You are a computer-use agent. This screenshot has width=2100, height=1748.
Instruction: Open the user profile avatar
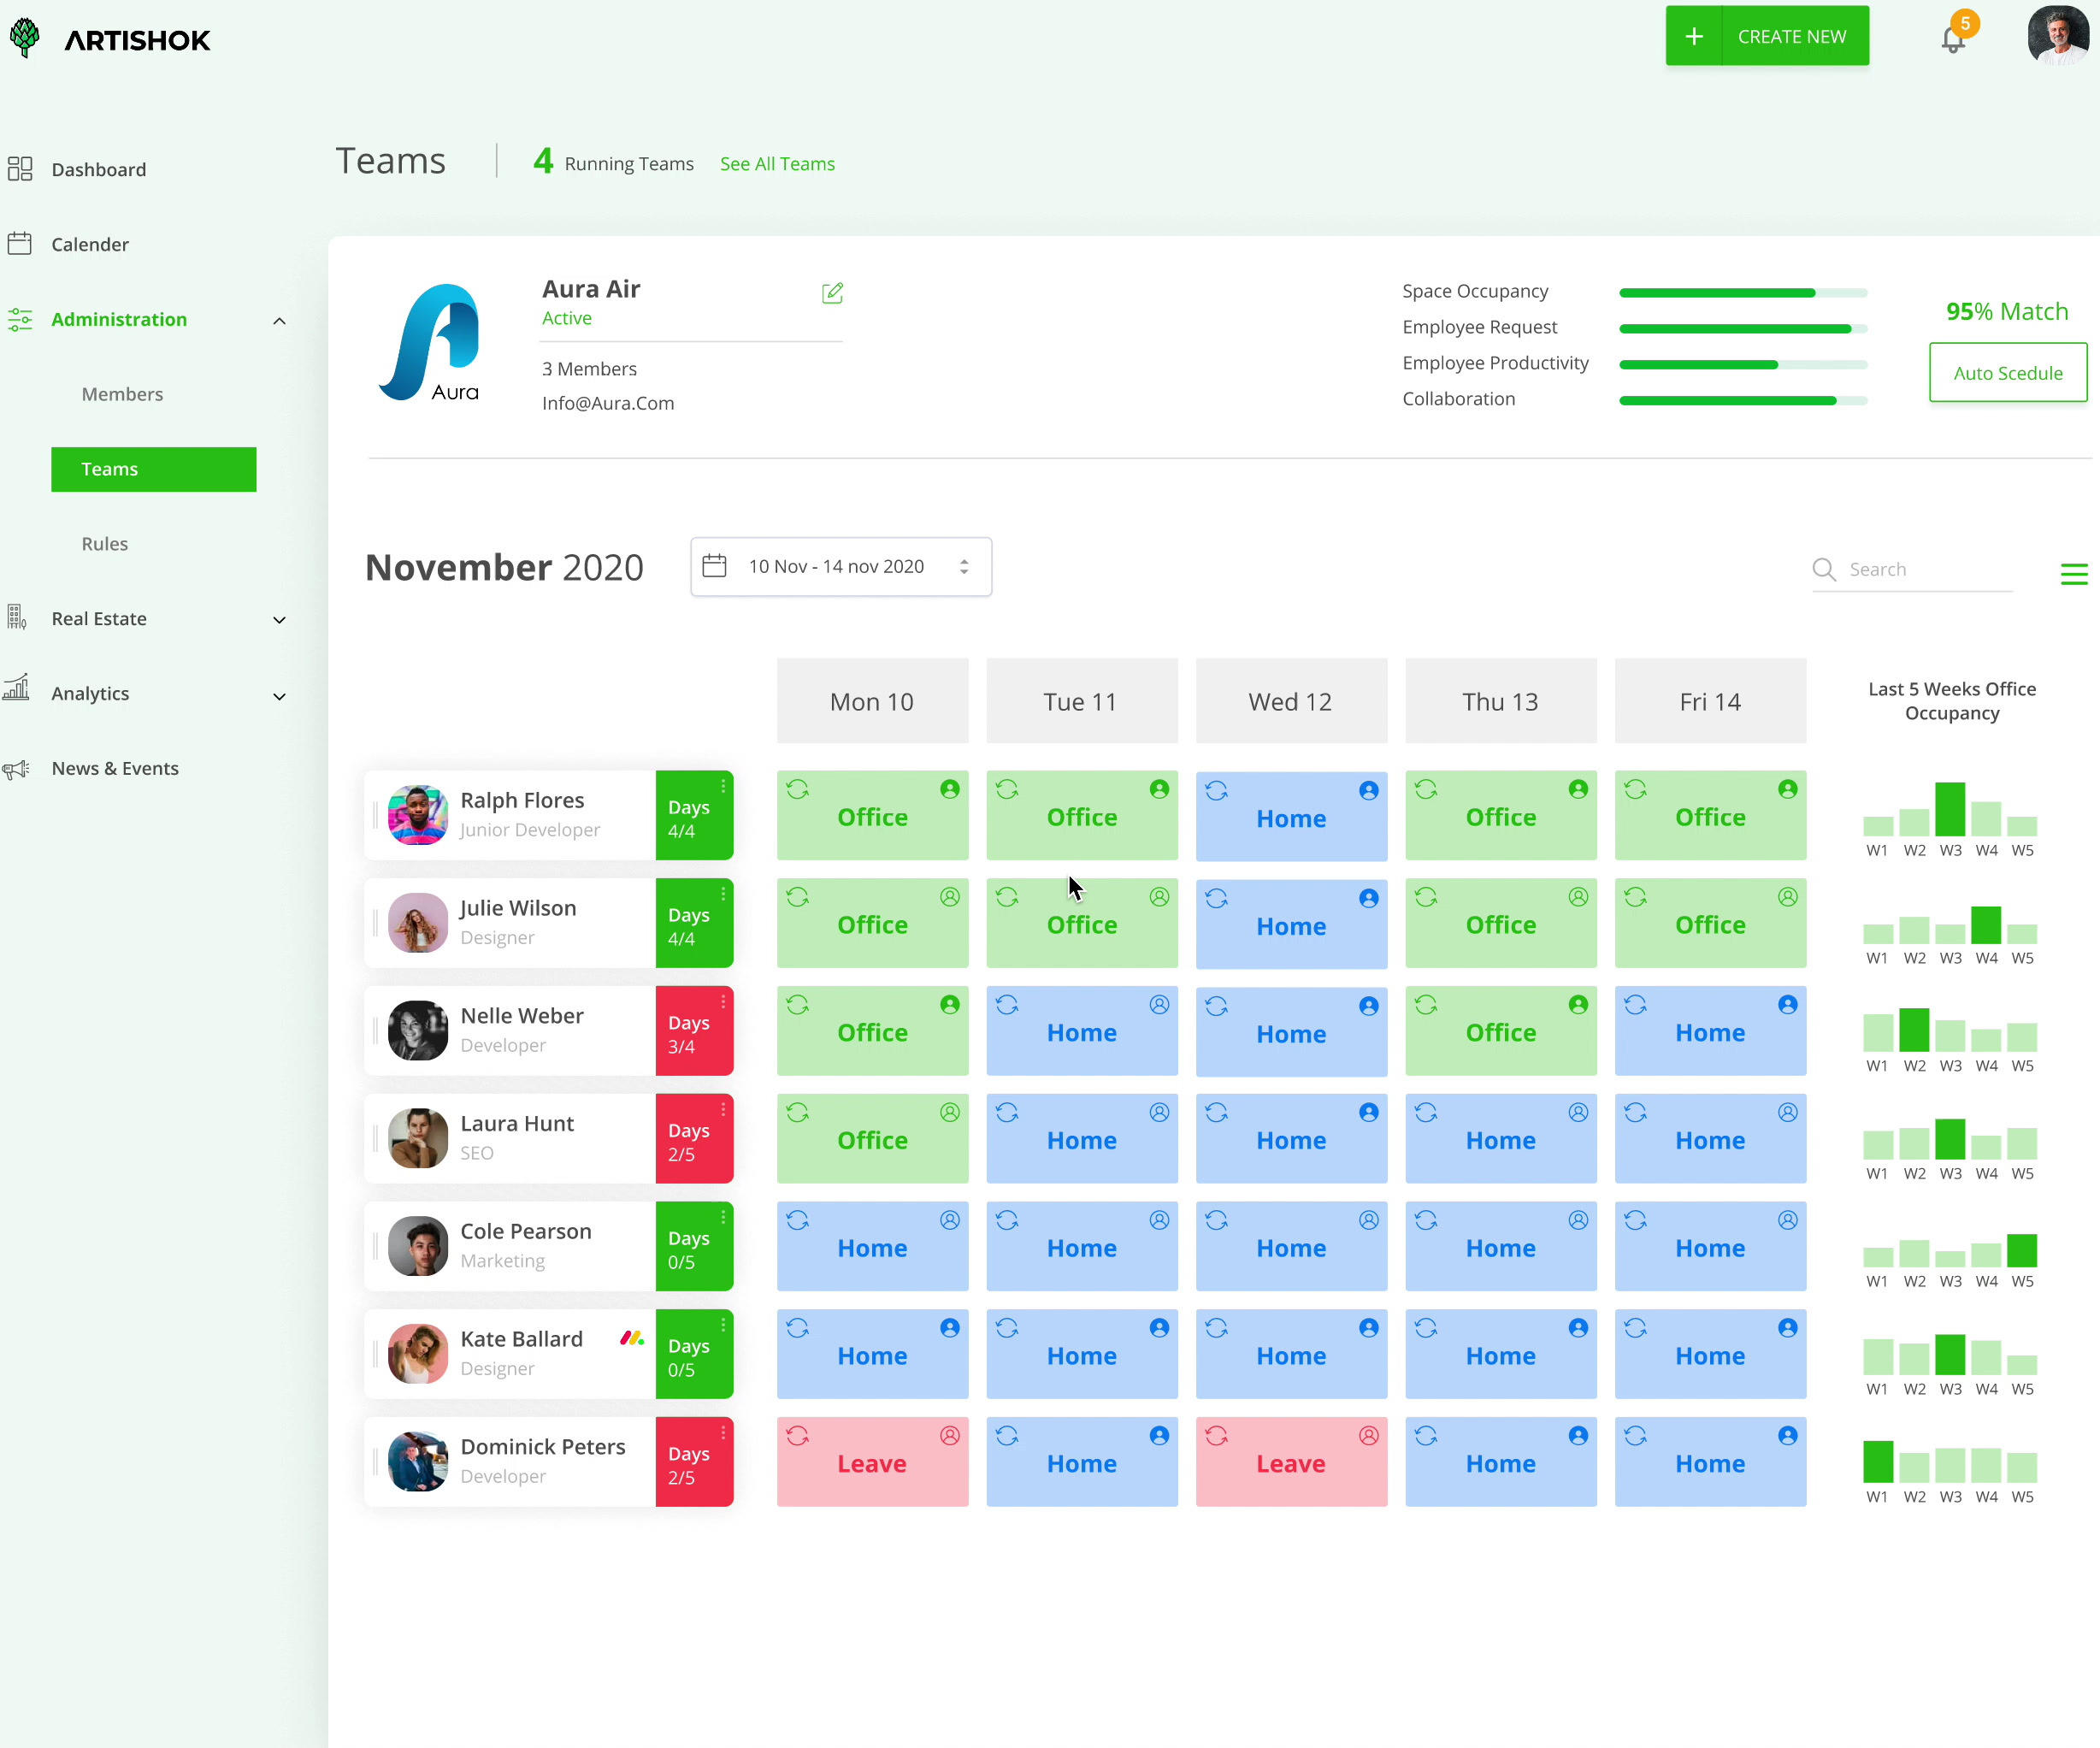click(2058, 36)
